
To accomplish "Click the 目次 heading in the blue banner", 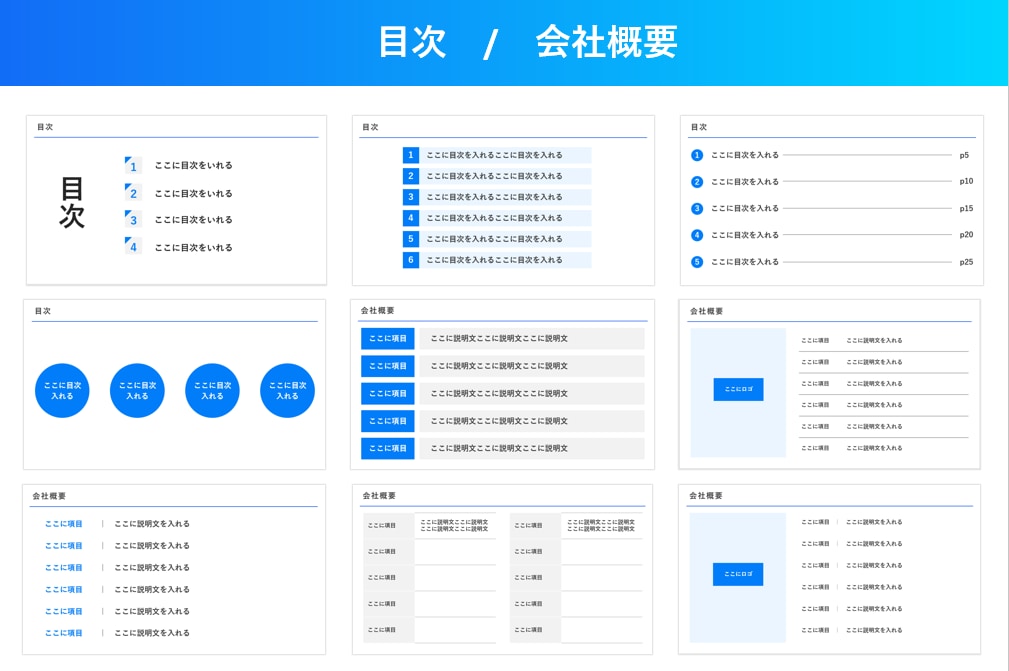I will point(412,42).
